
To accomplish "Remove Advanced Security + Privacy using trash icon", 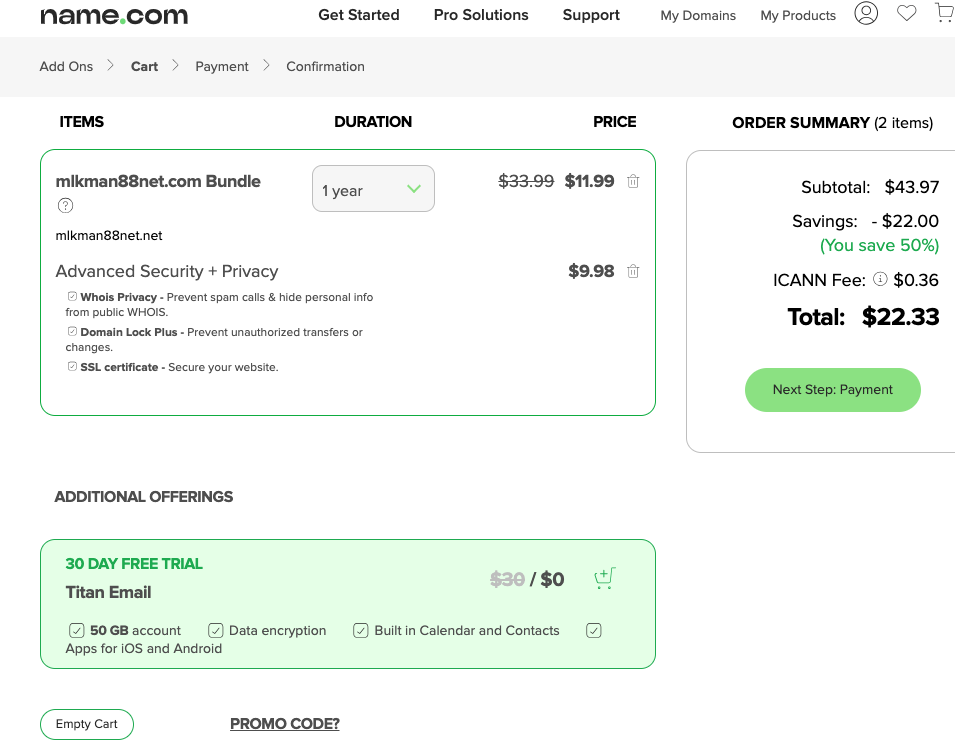I will [x=633, y=271].
